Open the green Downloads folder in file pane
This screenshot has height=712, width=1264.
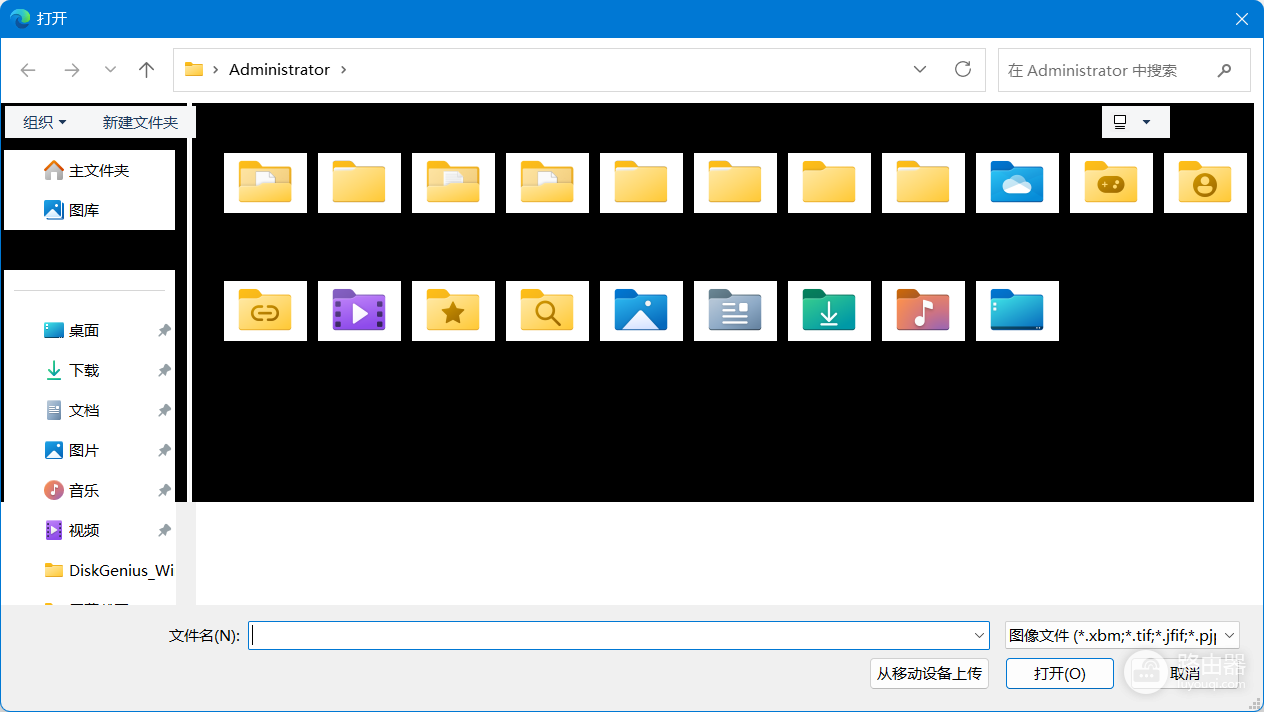pos(829,311)
